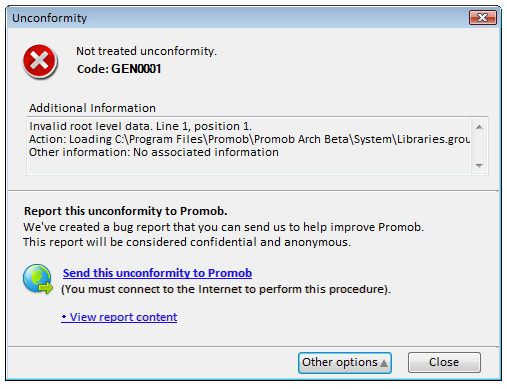Click scroll up arrow in Additional Information
This screenshot has width=507, height=389.
479,127
